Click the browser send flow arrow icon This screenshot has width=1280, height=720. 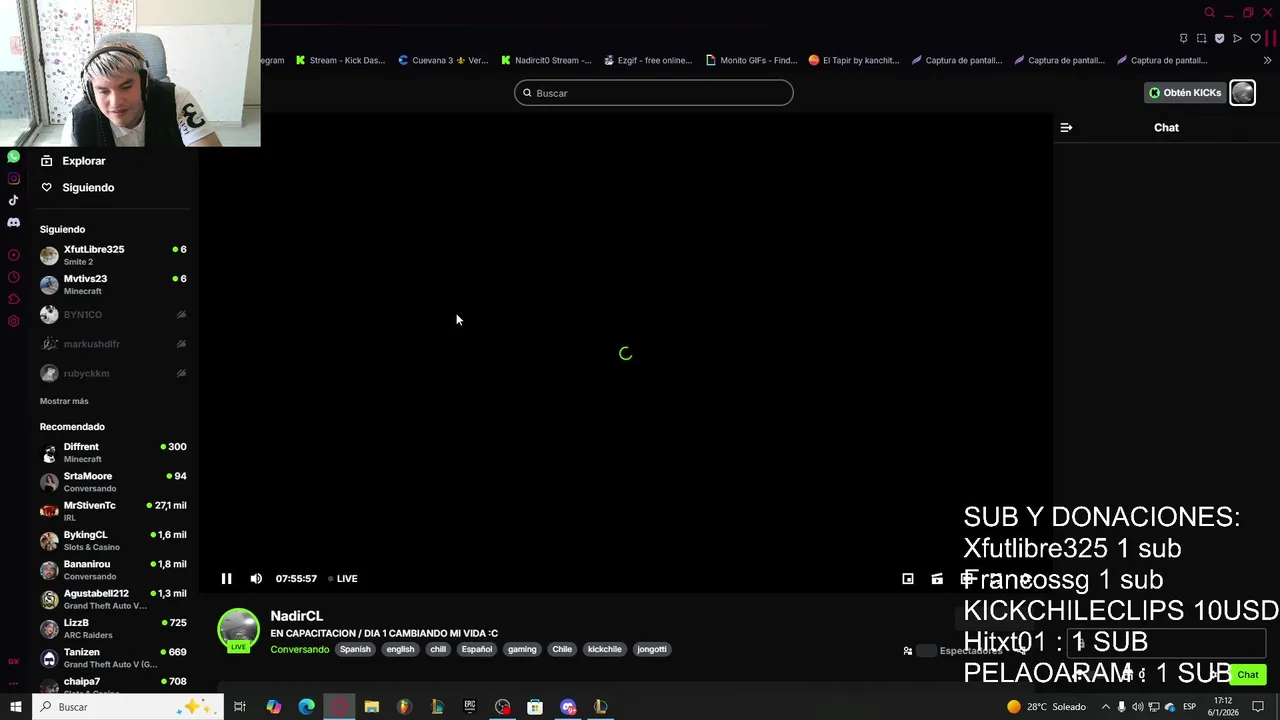click(1237, 39)
